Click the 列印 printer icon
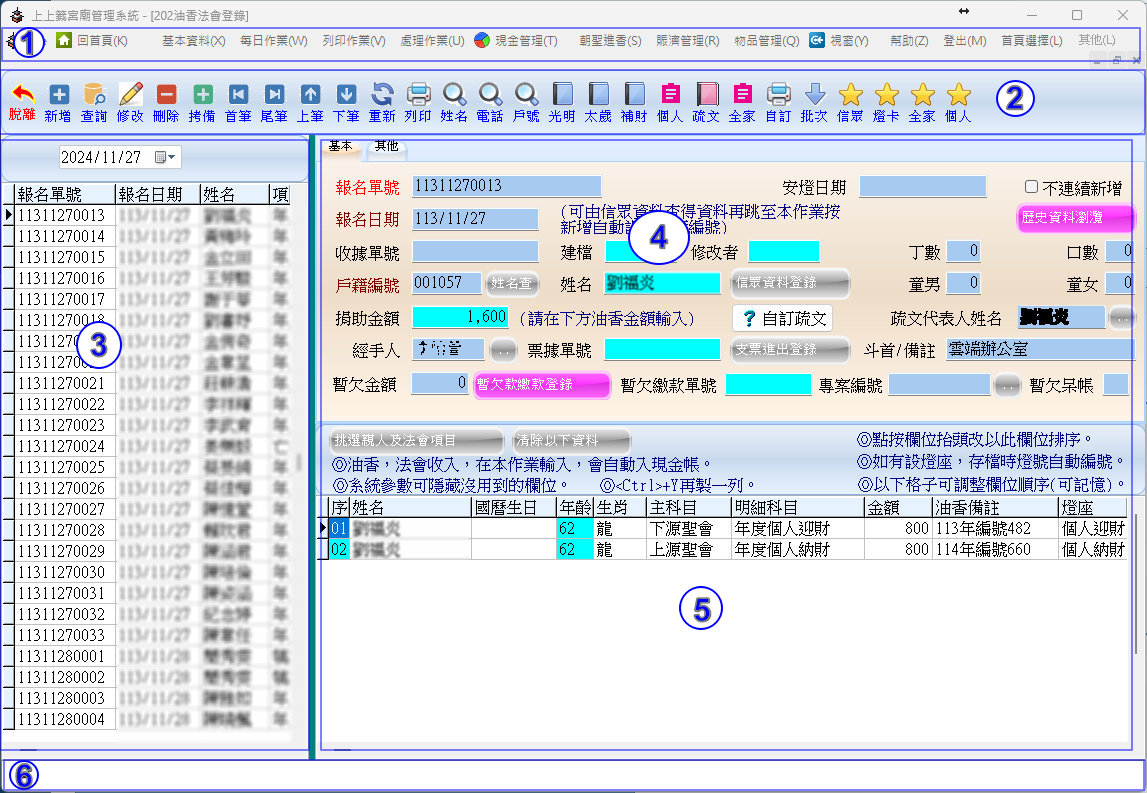Image resolution: width=1147 pixels, height=793 pixels. tap(418, 96)
